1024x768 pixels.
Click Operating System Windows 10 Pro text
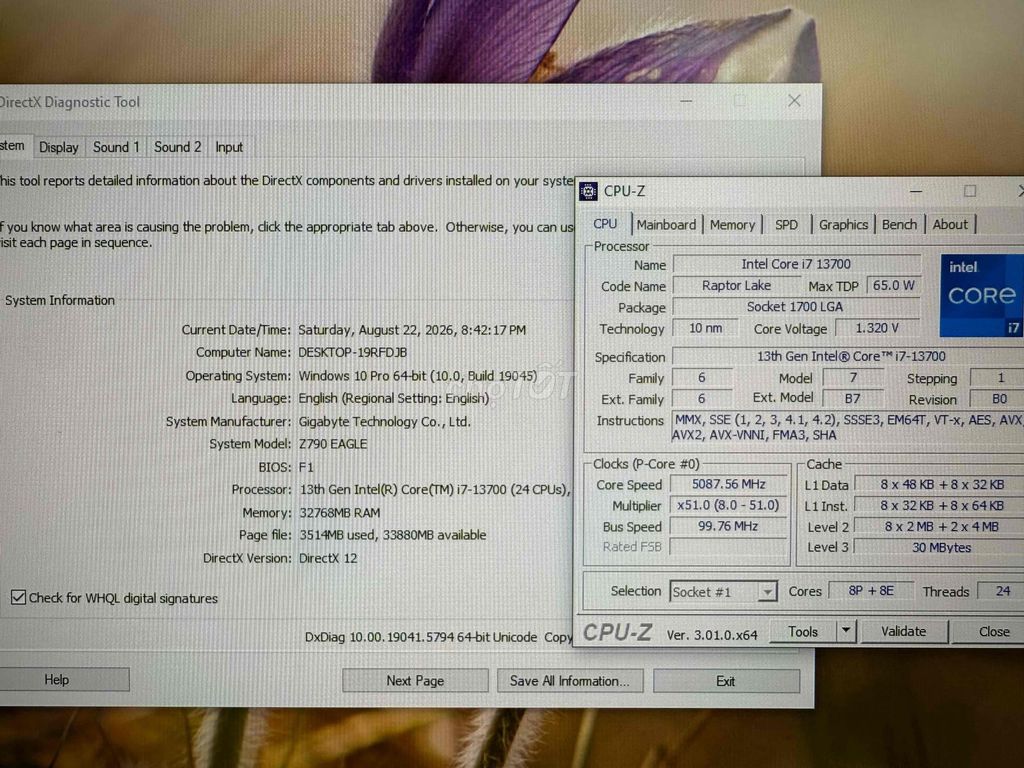pyautogui.click(x=418, y=376)
